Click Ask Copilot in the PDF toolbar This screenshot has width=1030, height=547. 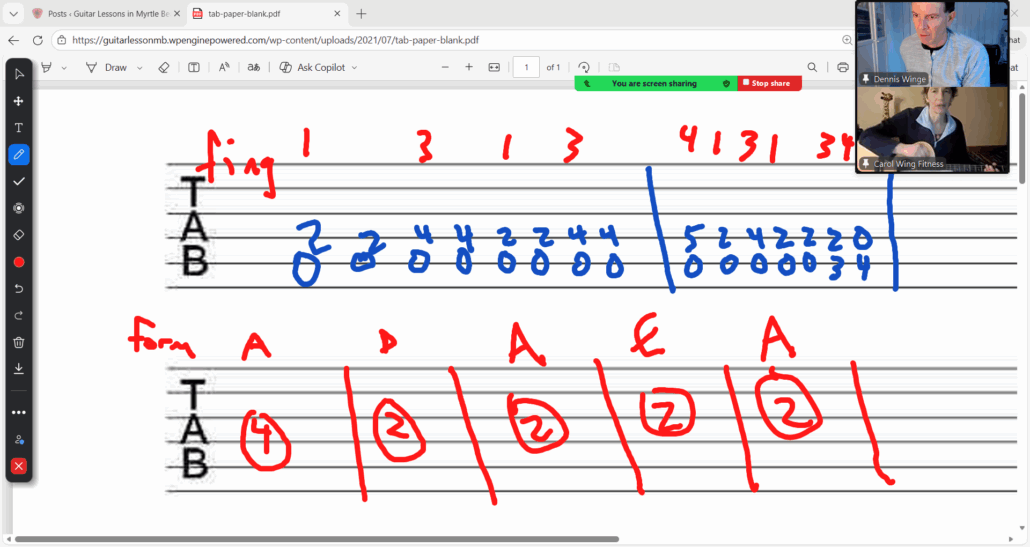[311, 67]
